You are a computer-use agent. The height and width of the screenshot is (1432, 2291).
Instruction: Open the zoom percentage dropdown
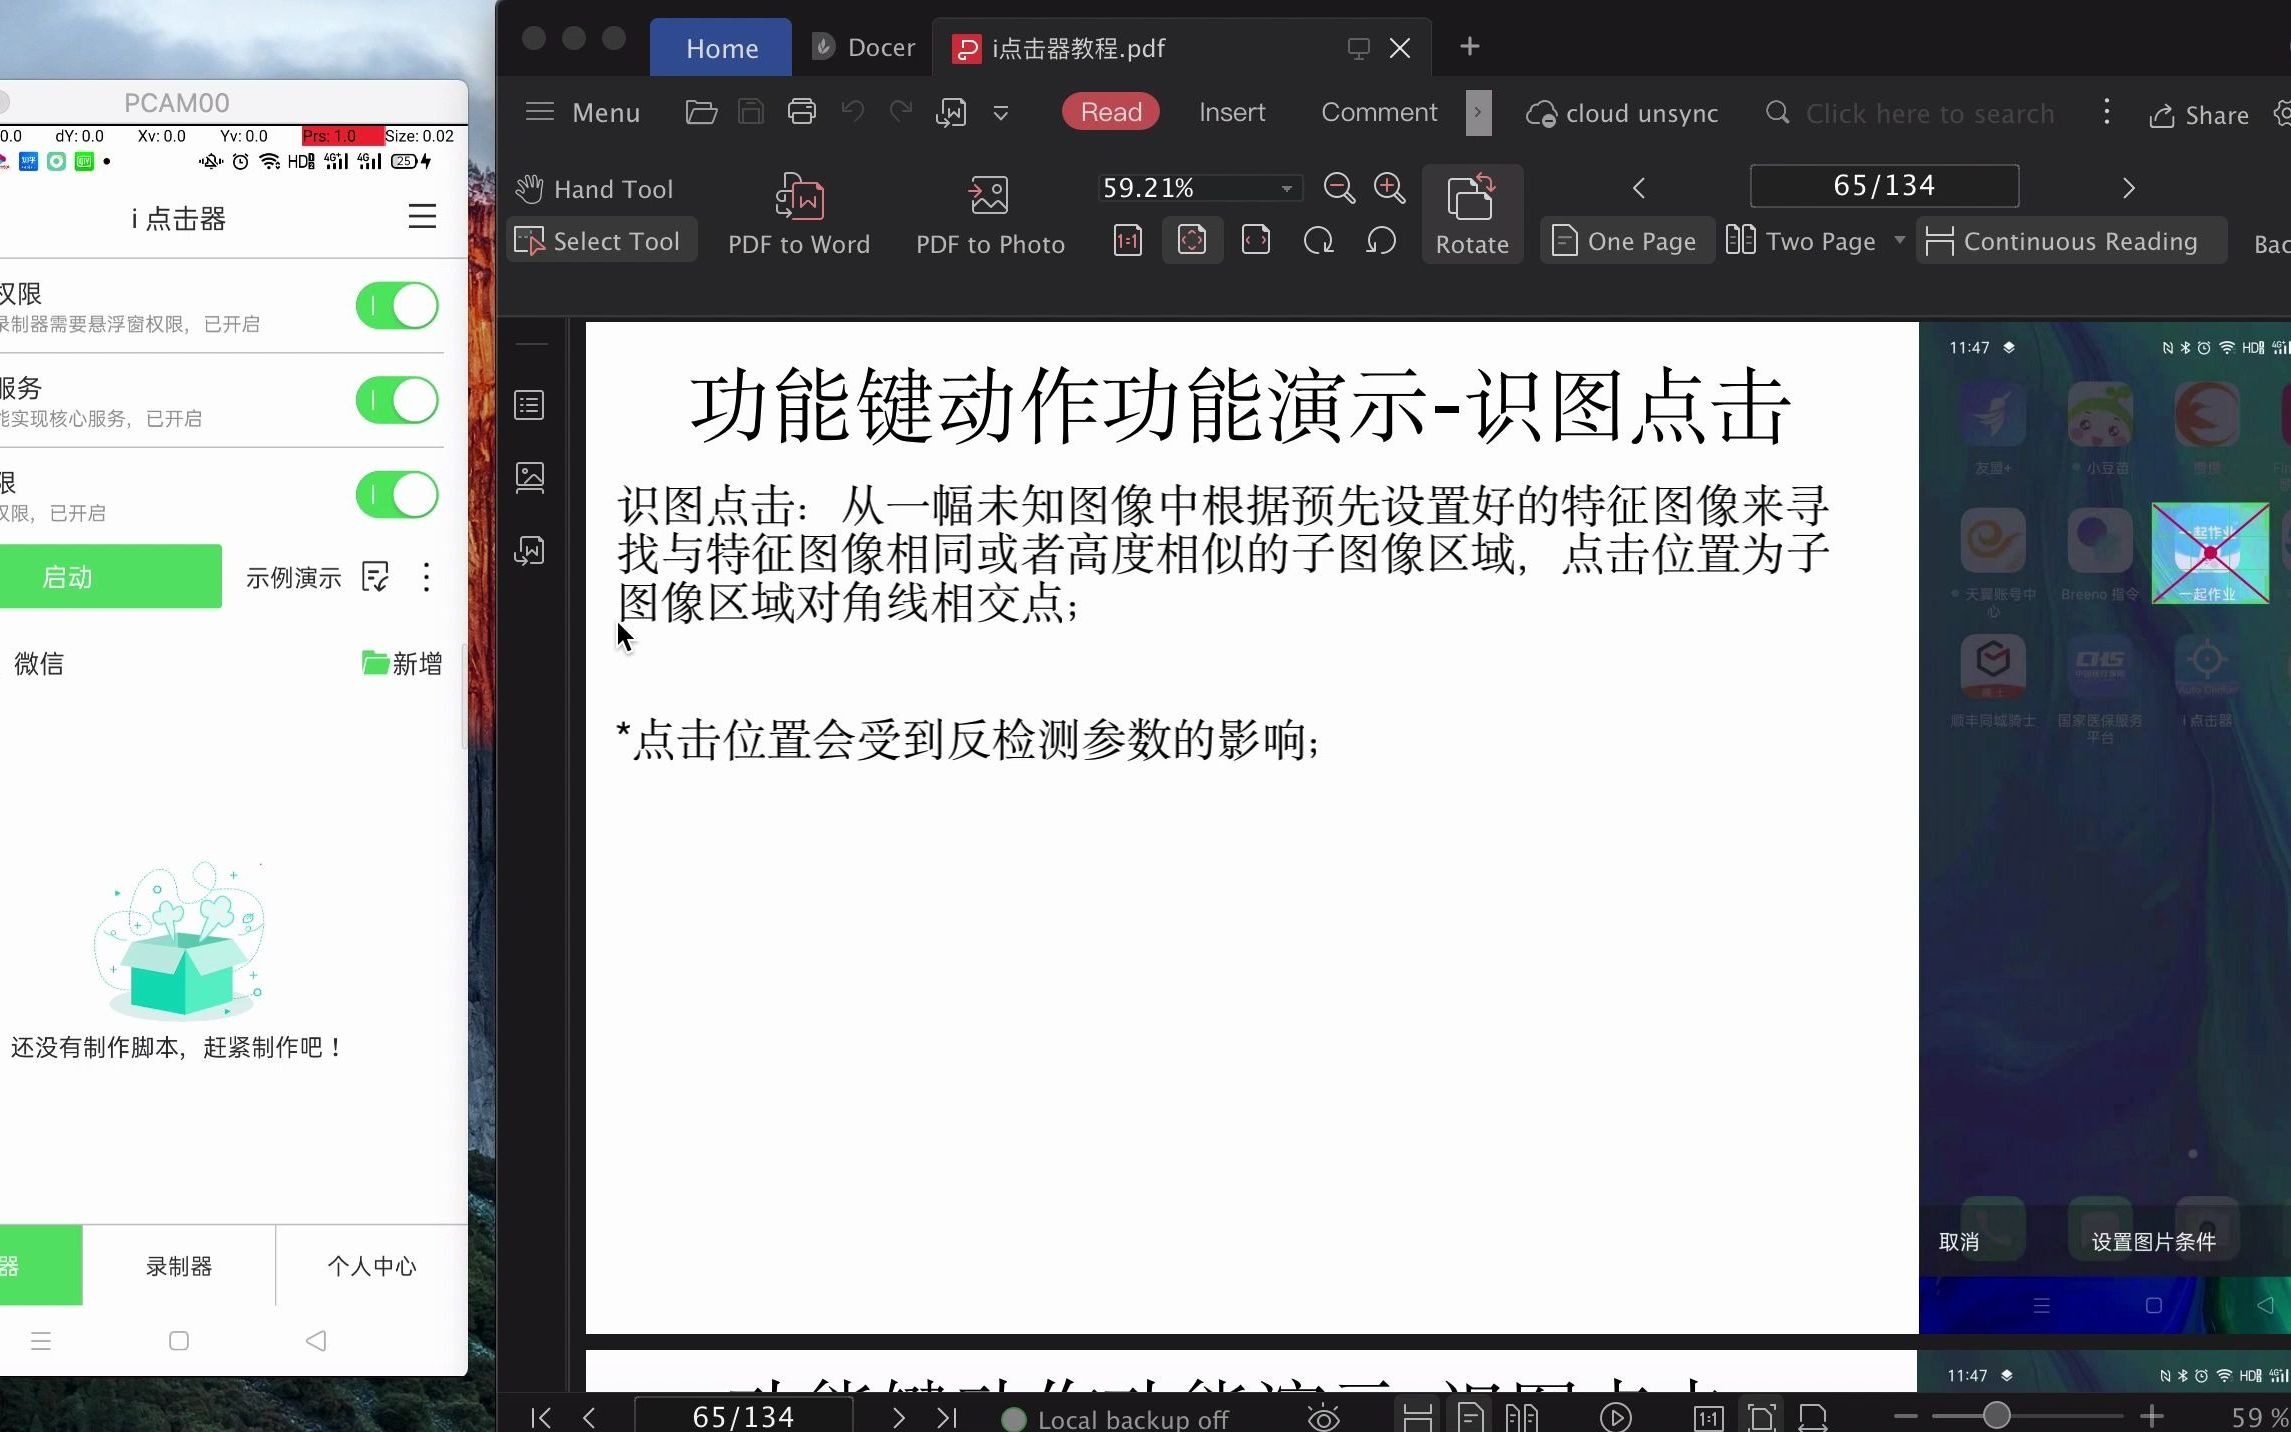[1286, 188]
